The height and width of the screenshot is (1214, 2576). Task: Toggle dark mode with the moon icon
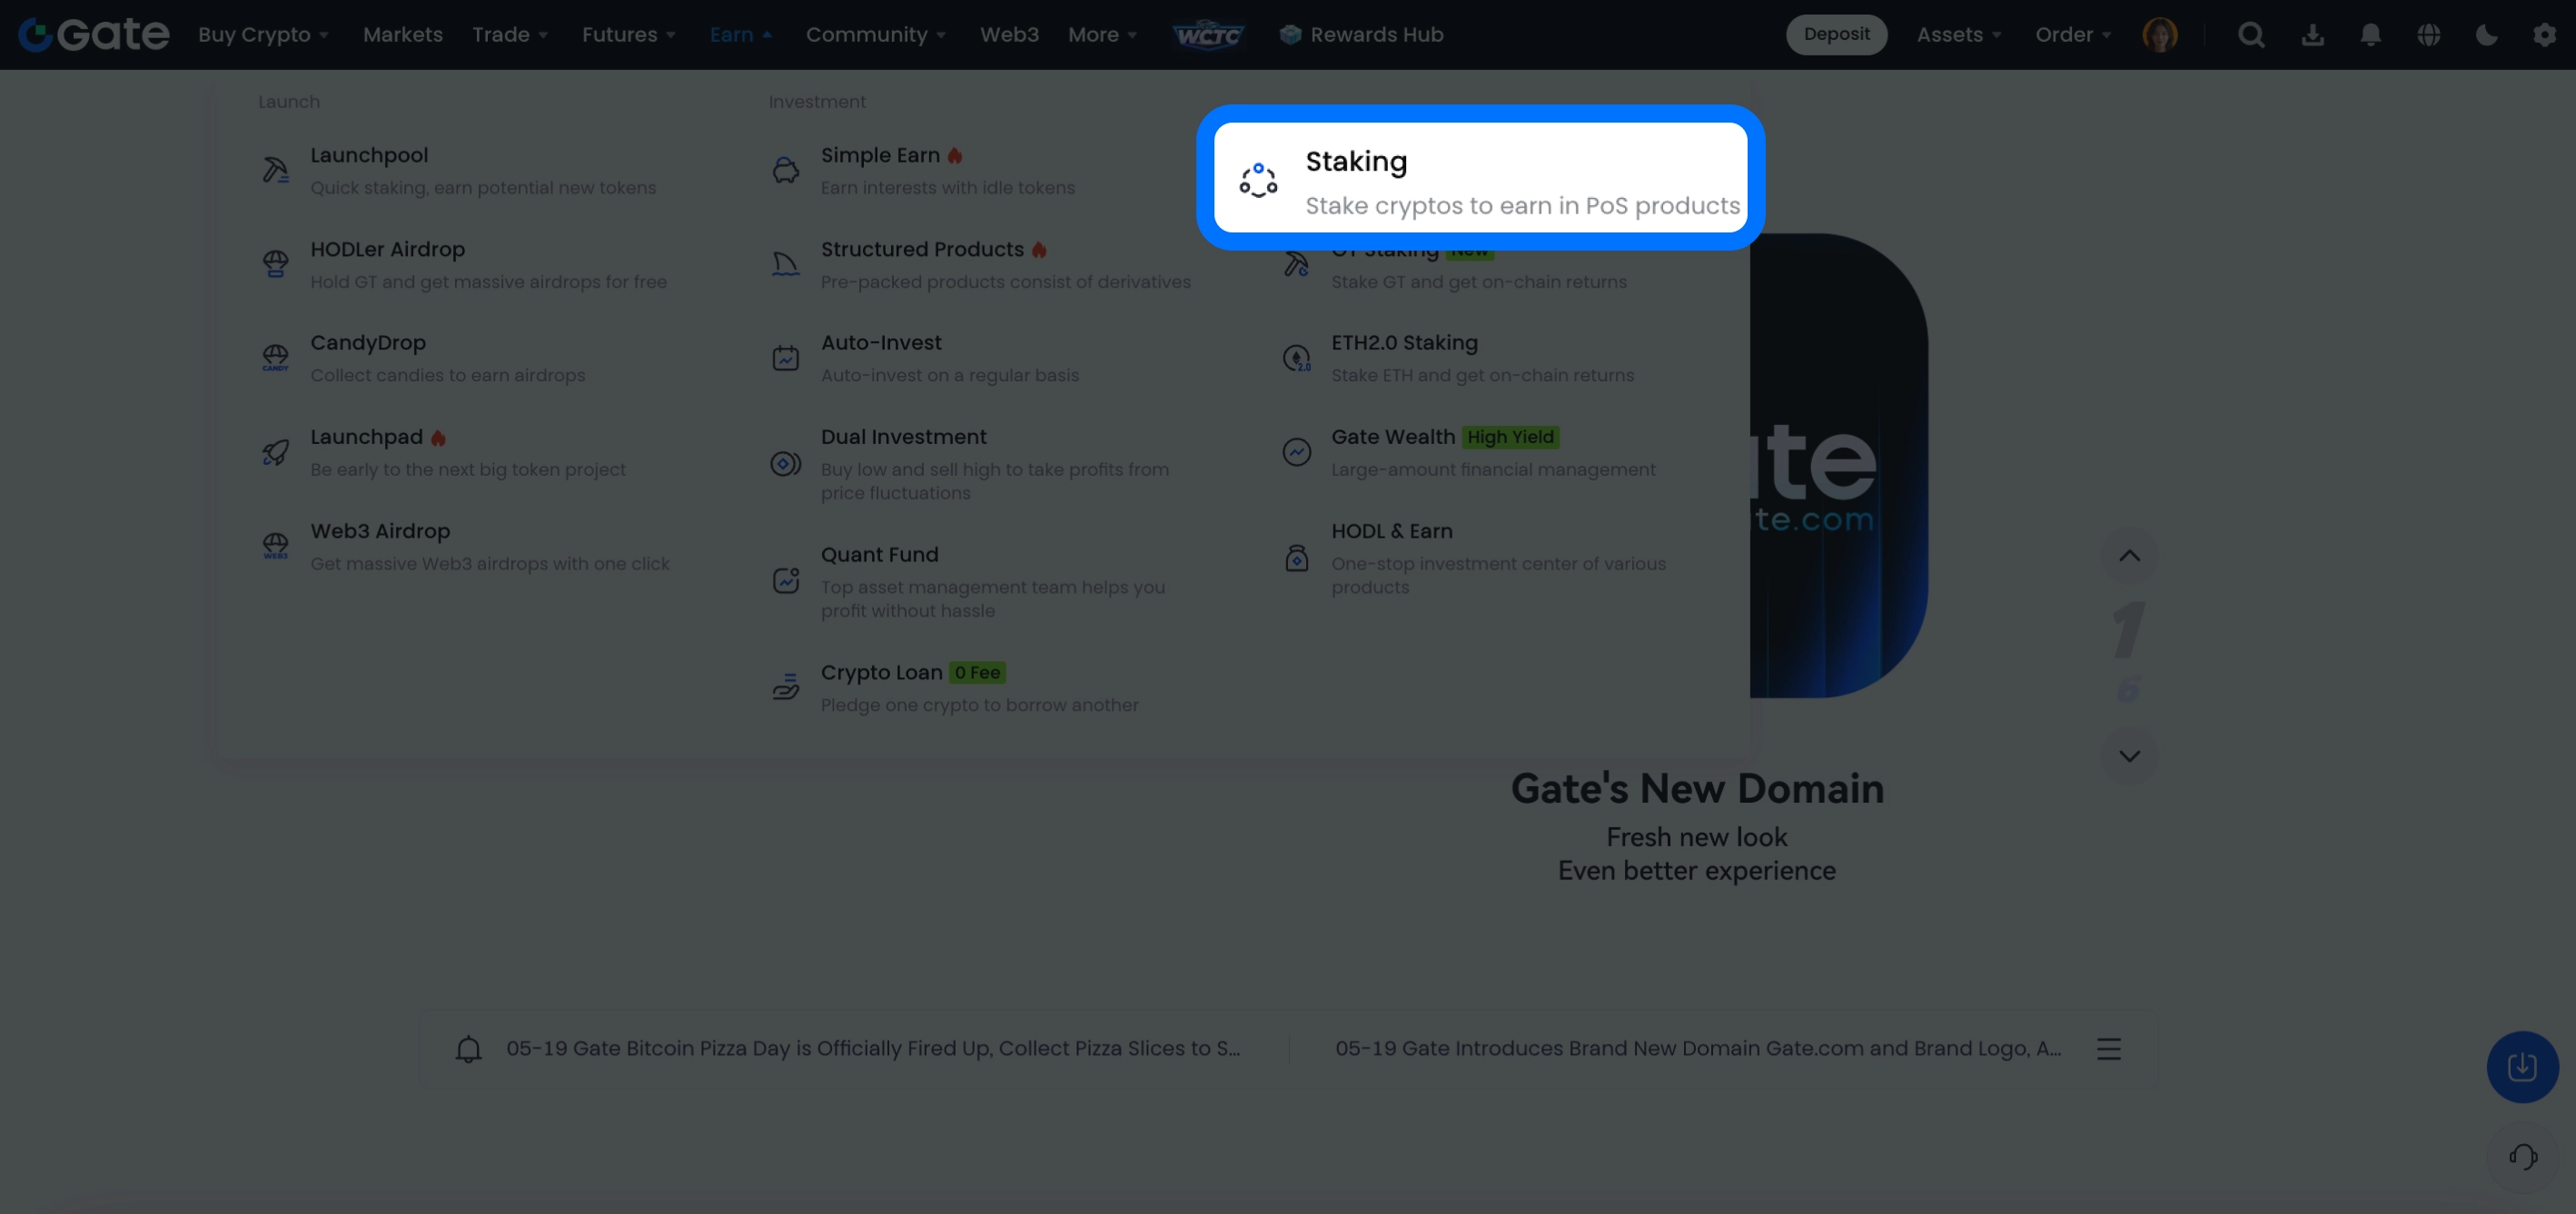[x=2486, y=34]
